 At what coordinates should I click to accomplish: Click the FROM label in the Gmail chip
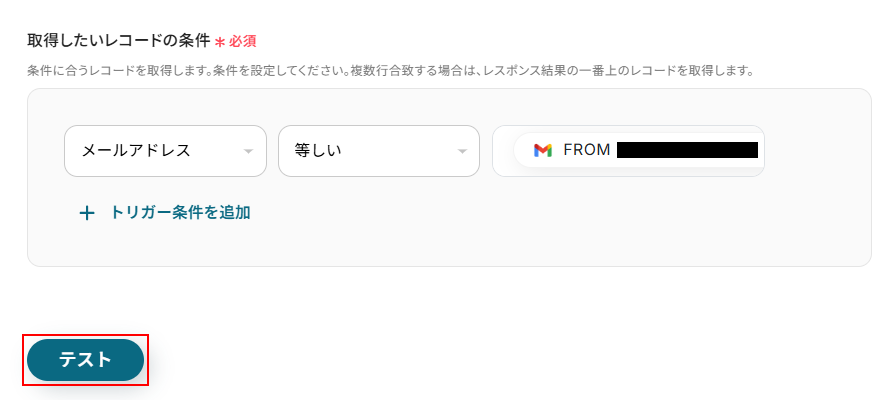[587, 151]
